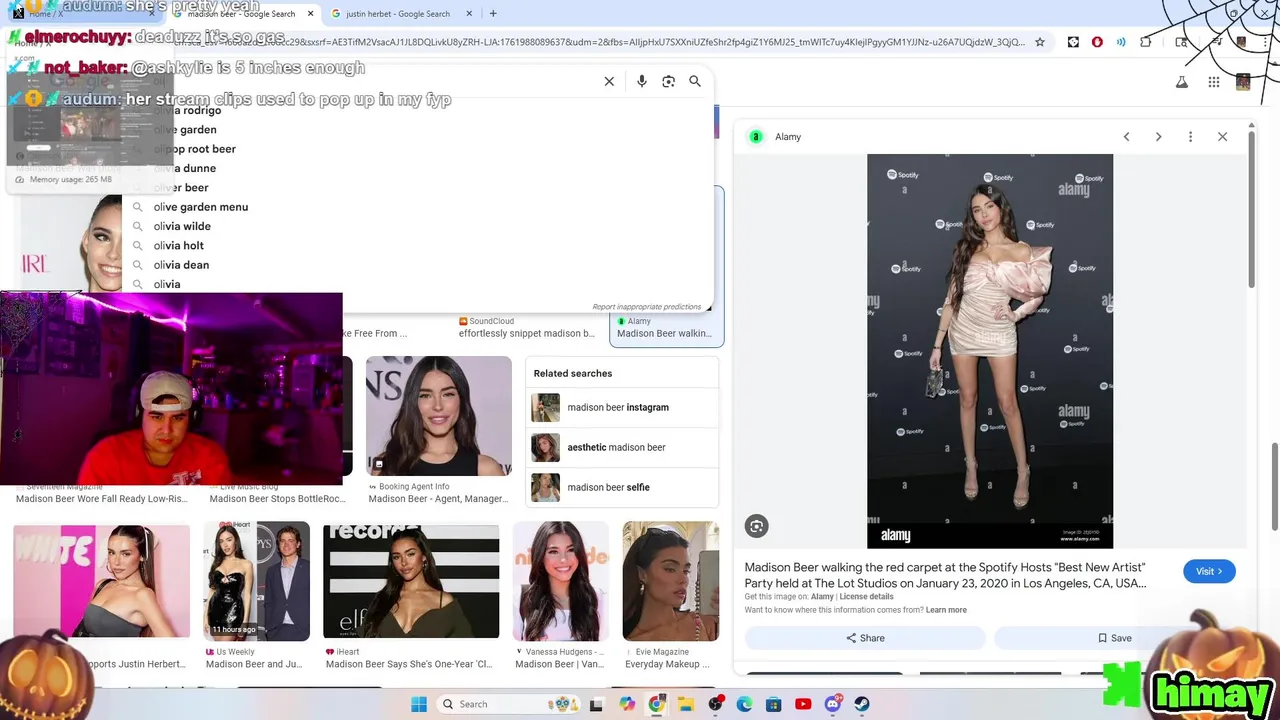Viewport: 1280px width, 720px height.
Task: Open the image panel more options
Action: tap(1190, 137)
